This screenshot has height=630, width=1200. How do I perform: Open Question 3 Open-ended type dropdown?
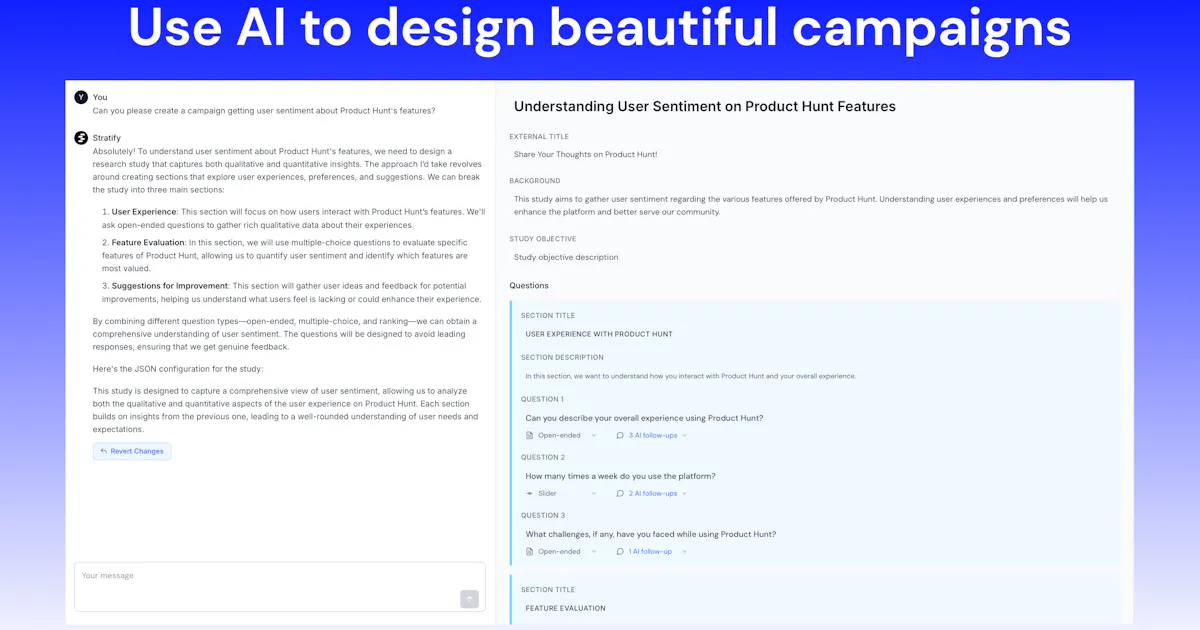point(561,551)
